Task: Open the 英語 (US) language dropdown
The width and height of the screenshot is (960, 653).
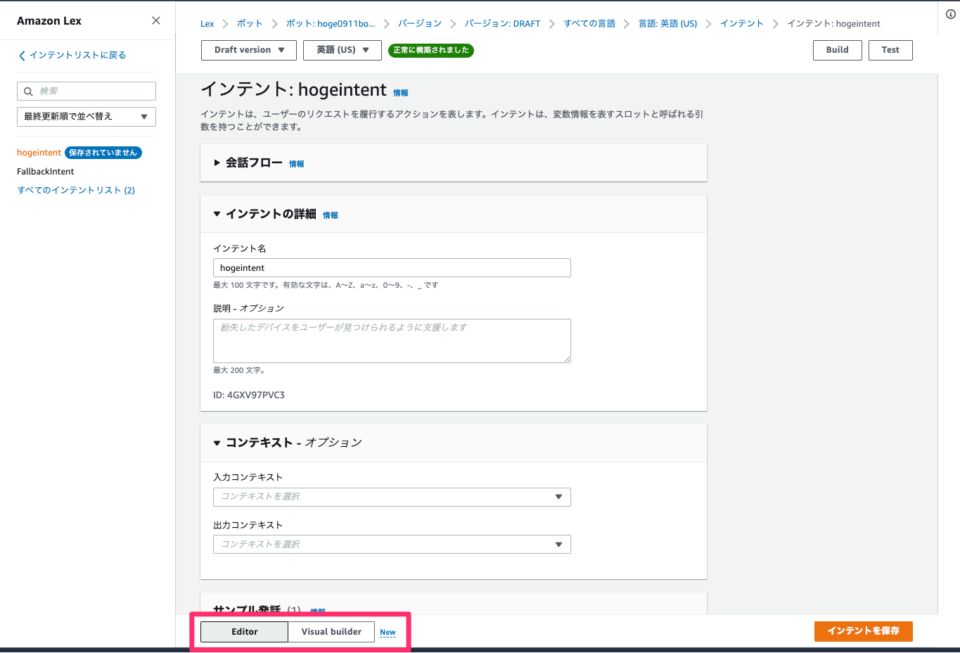Action: pos(342,50)
